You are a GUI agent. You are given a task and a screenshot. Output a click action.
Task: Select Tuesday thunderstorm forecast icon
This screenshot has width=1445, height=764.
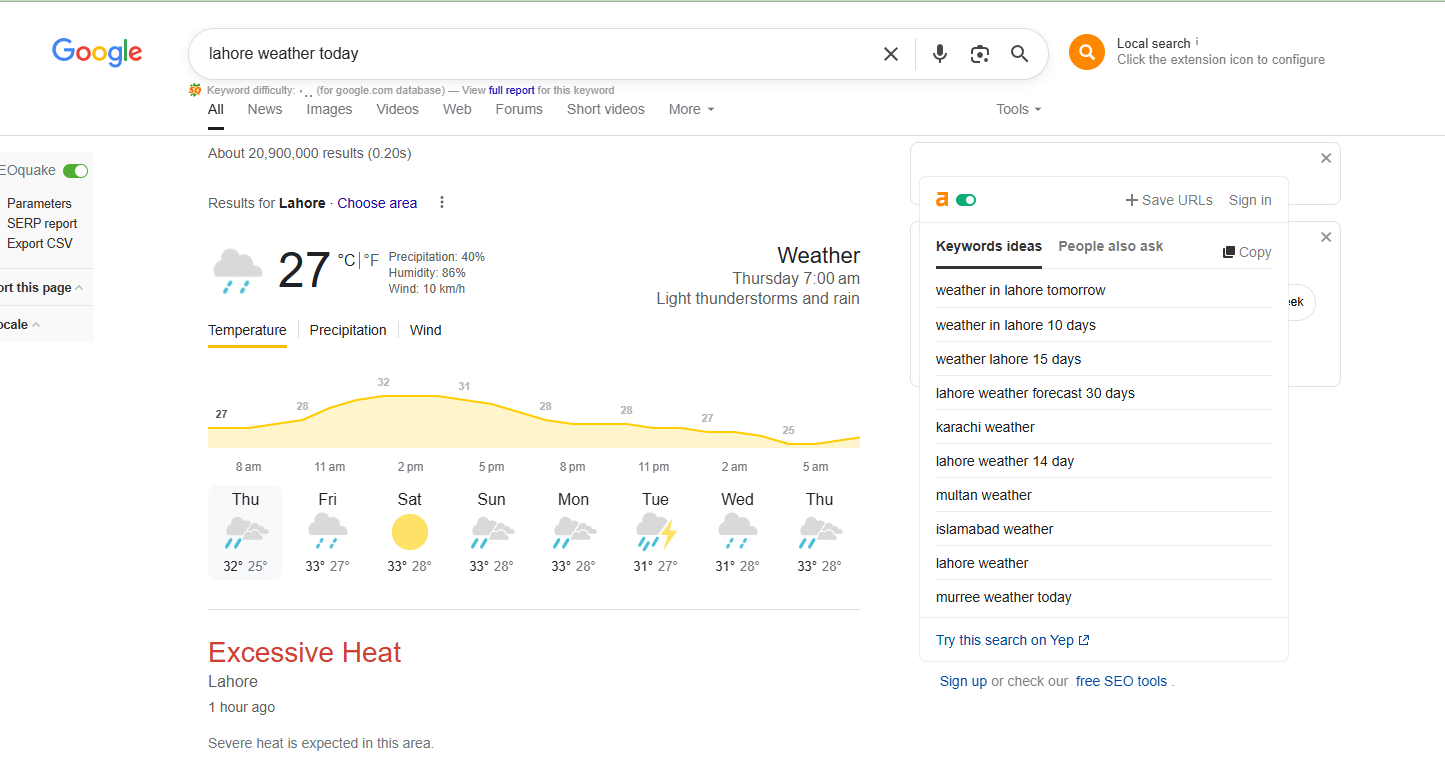[656, 532]
